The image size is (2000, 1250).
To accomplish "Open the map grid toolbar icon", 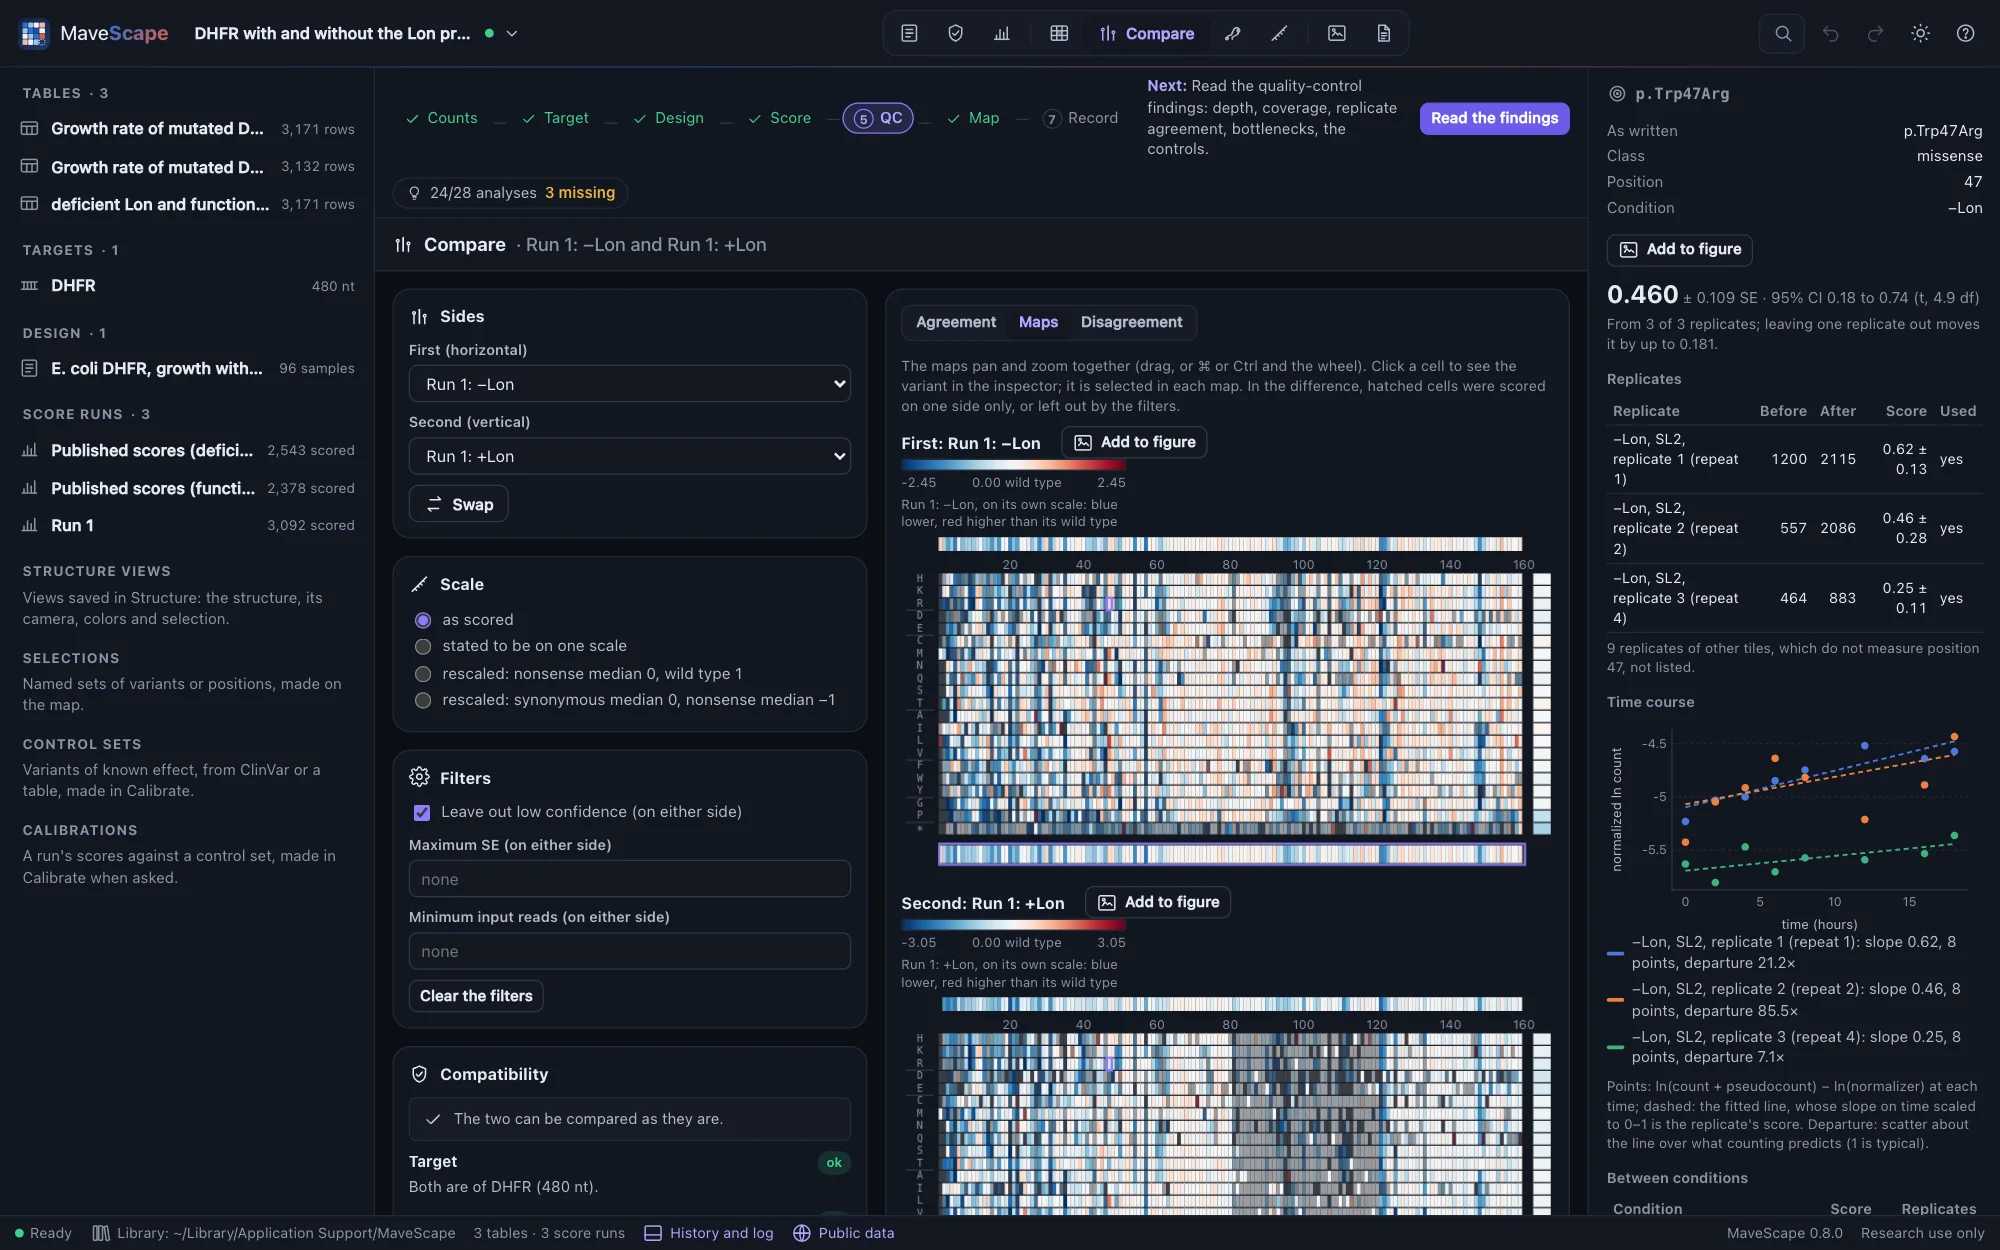I will 1059,33.
